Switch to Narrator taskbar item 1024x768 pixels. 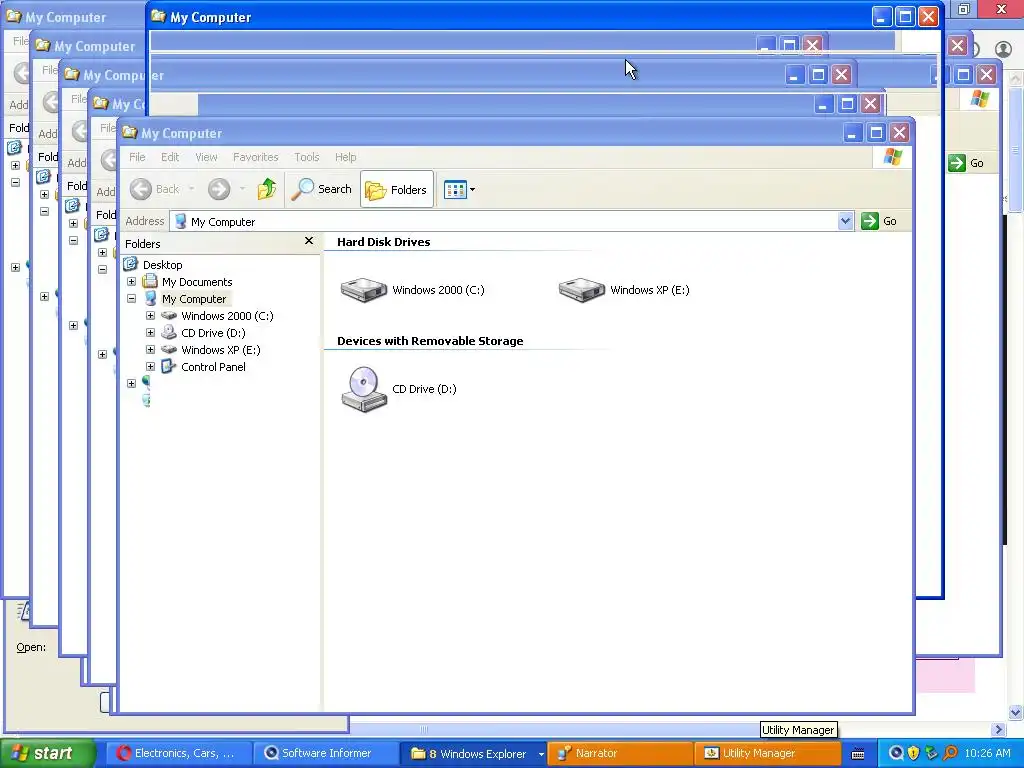[x=620, y=754]
